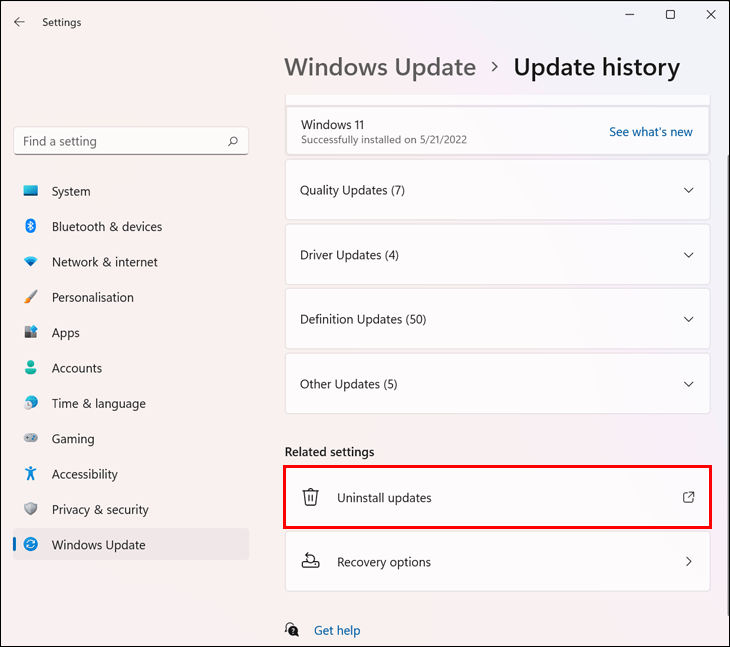Click the Recovery options drive icon
This screenshot has height=647, width=730.
(x=311, y=561)
